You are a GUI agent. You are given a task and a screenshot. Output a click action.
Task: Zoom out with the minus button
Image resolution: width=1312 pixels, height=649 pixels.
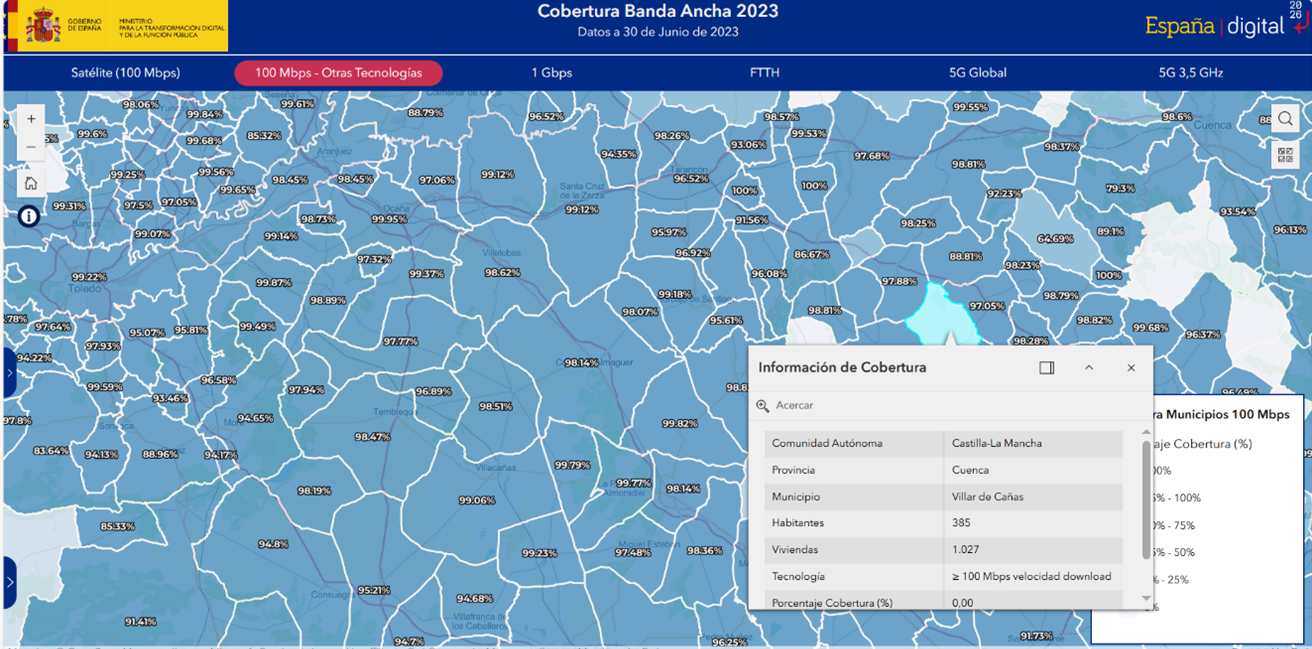31,147
